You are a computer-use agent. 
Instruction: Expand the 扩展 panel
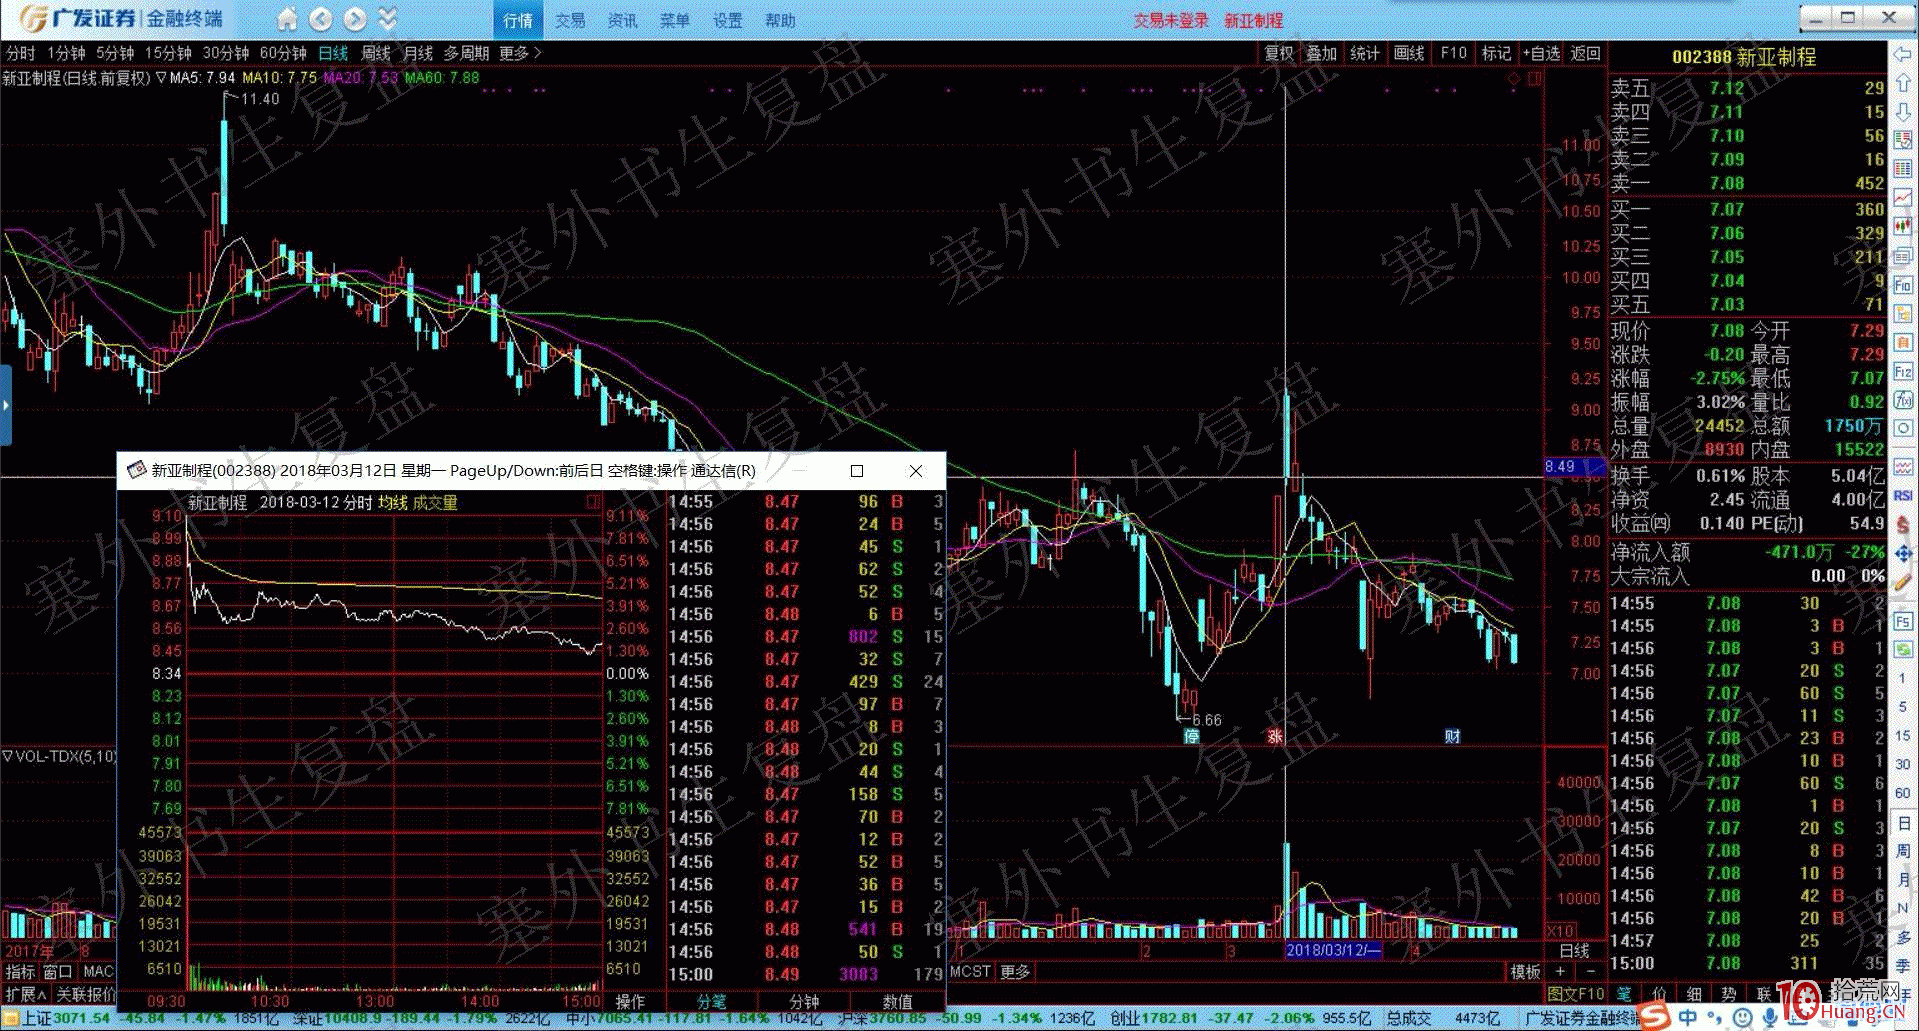tap(25, 994)
